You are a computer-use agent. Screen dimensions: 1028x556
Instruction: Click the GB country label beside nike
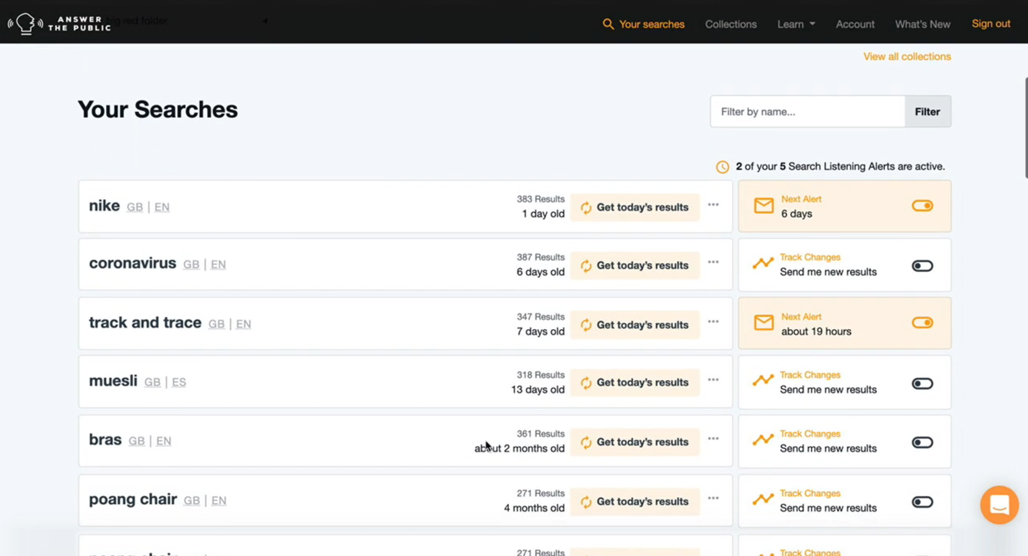pos(134,207)
